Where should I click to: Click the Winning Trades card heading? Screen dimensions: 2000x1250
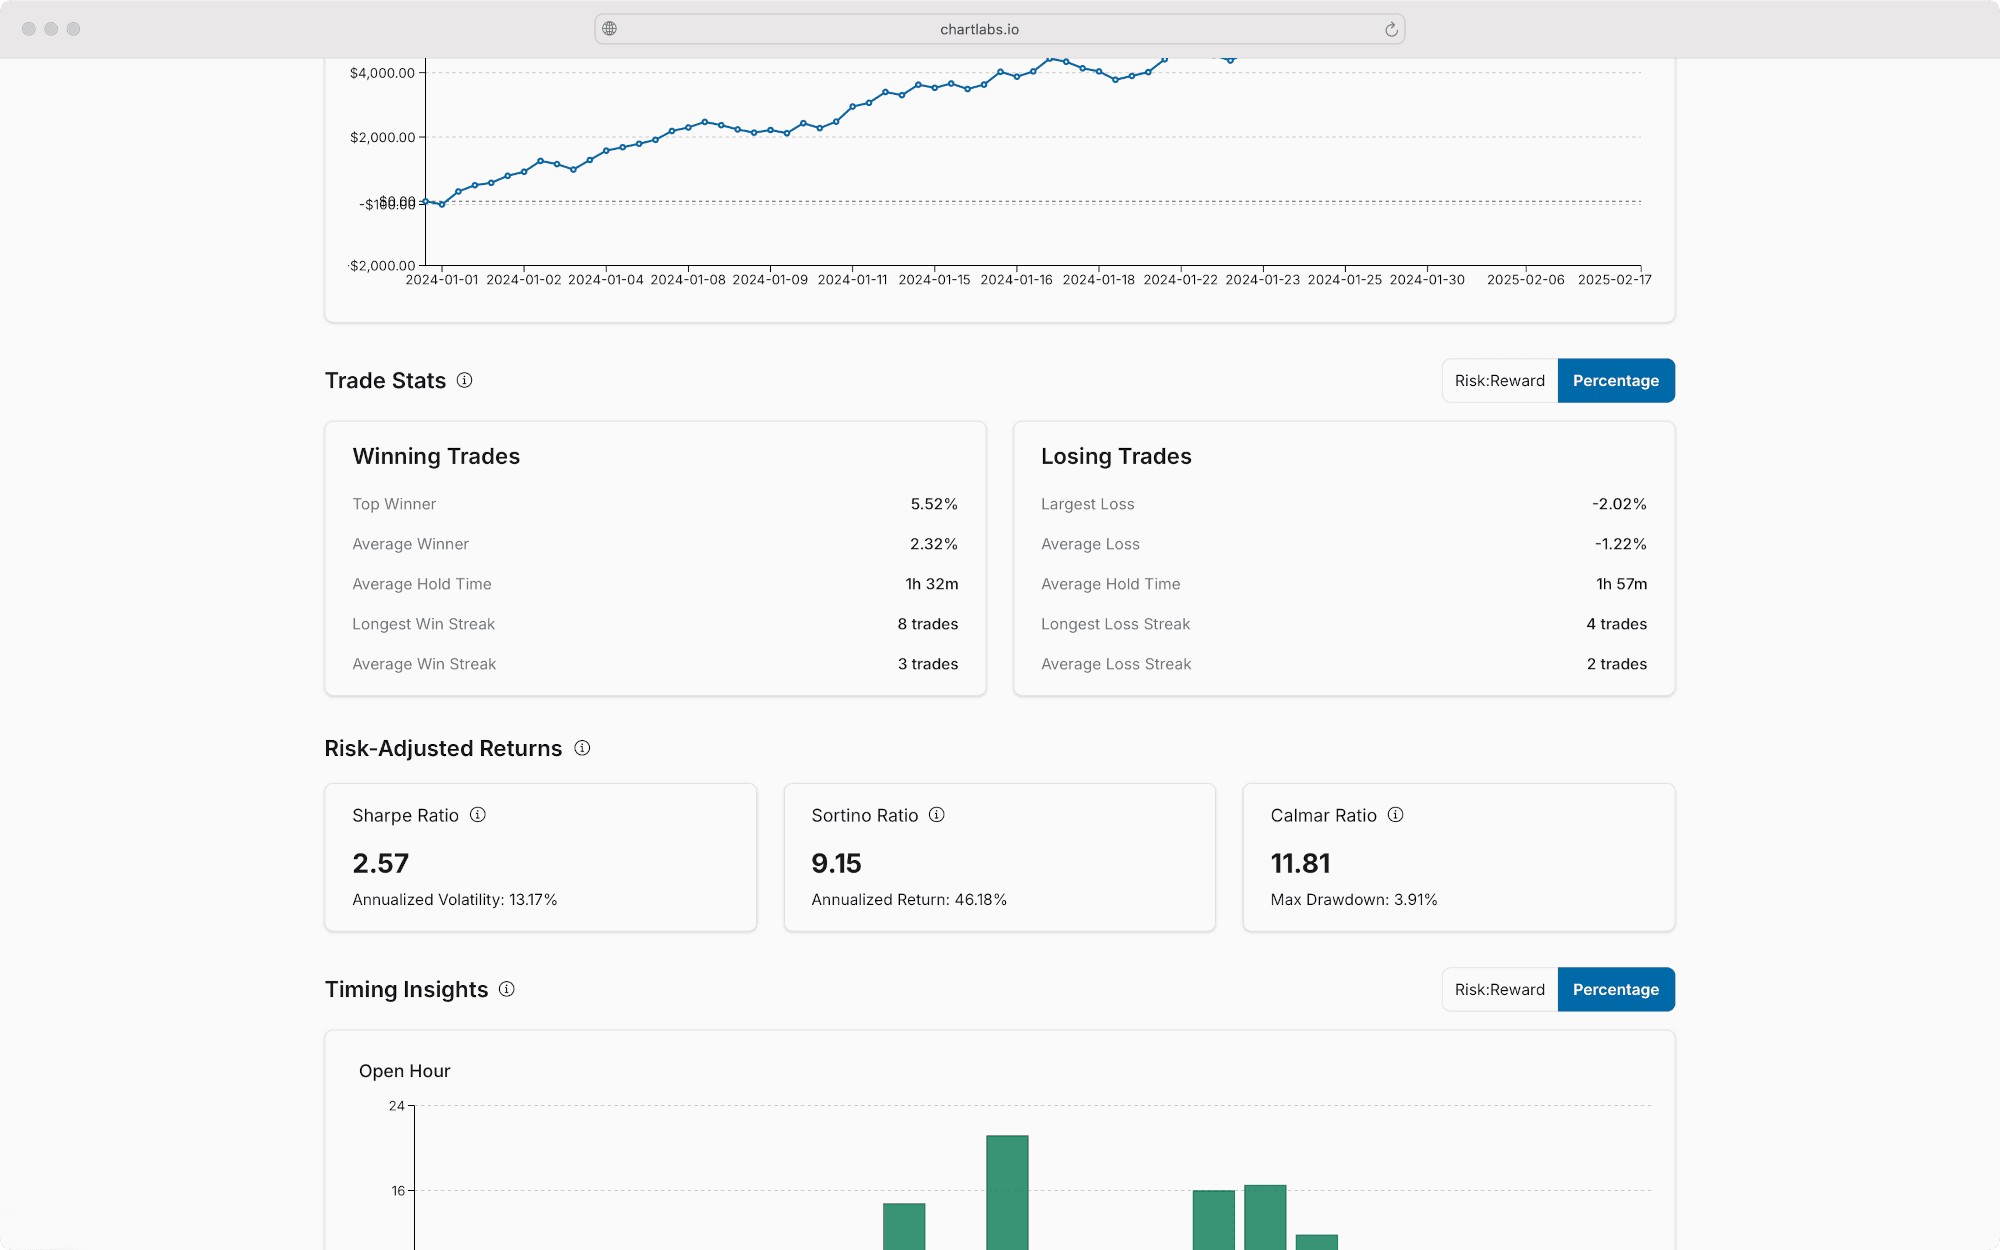pyautogui.click(x=436, y=456)
